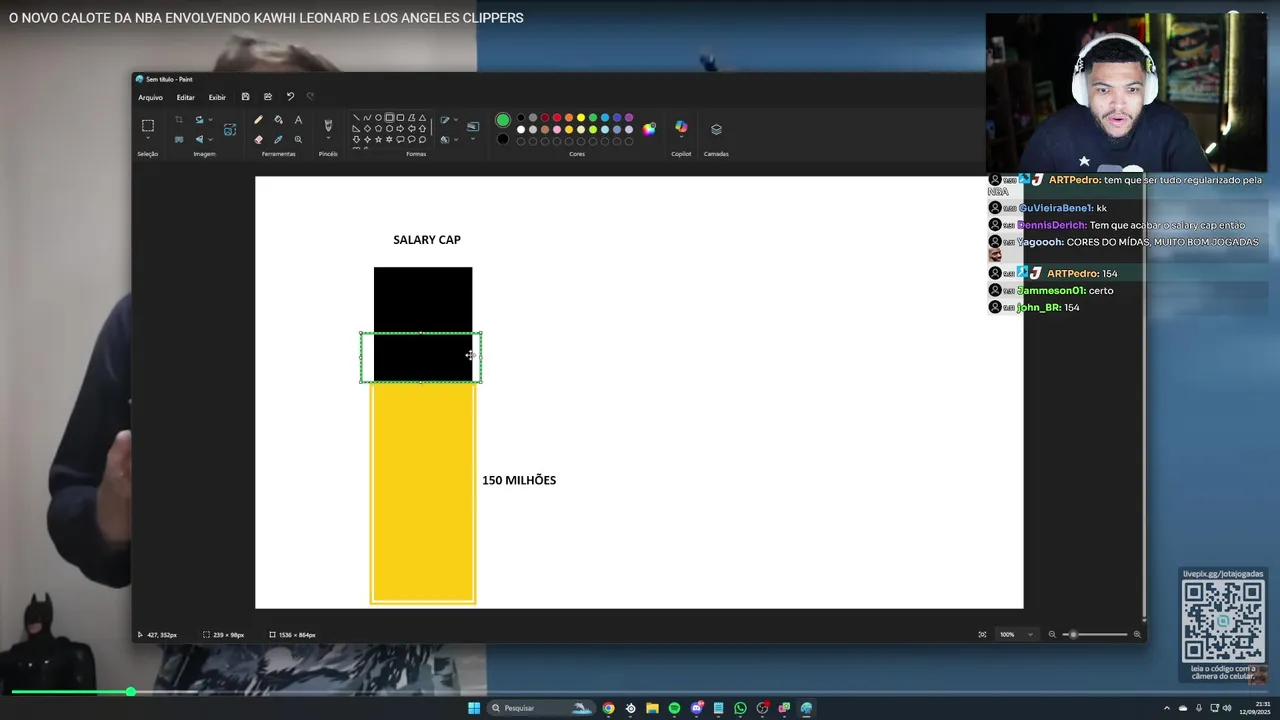
Task: Click the 150 MILHÕES text on canvas
Action: 519,480
